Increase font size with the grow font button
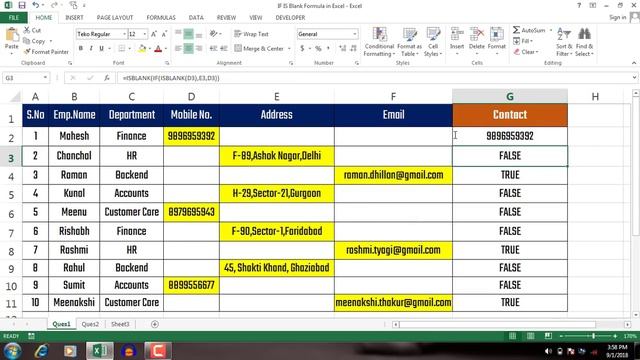The height and width of the screenshot is (360, 640). point(154,34)
